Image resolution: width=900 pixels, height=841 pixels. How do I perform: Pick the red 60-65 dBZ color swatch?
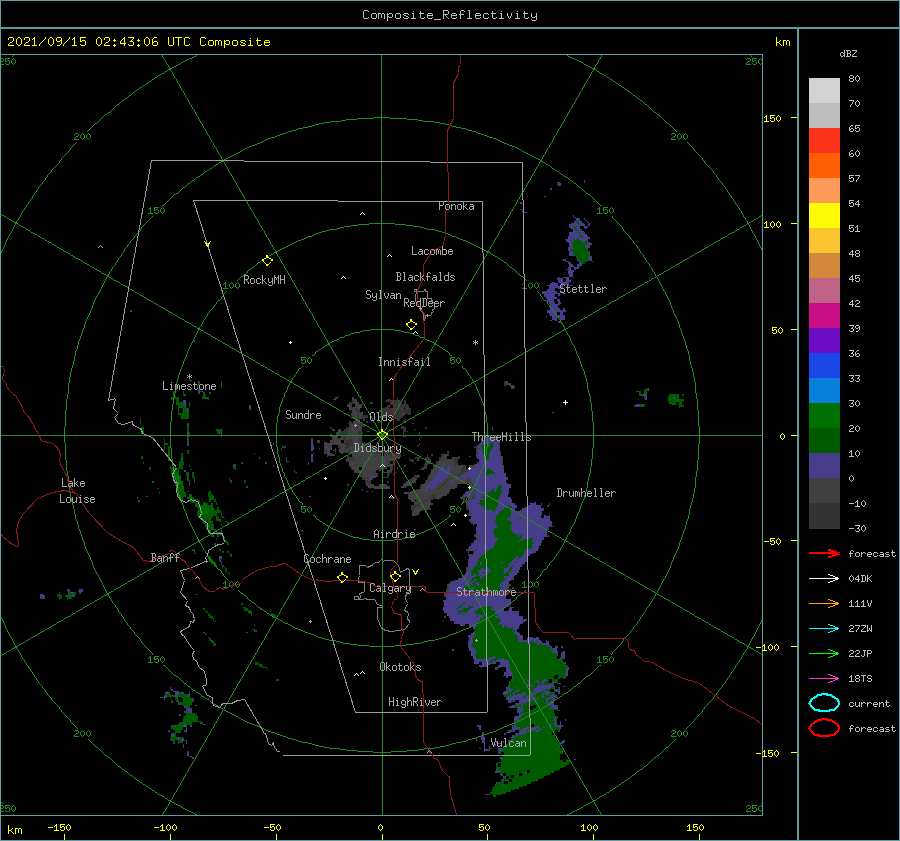[824, 141]
